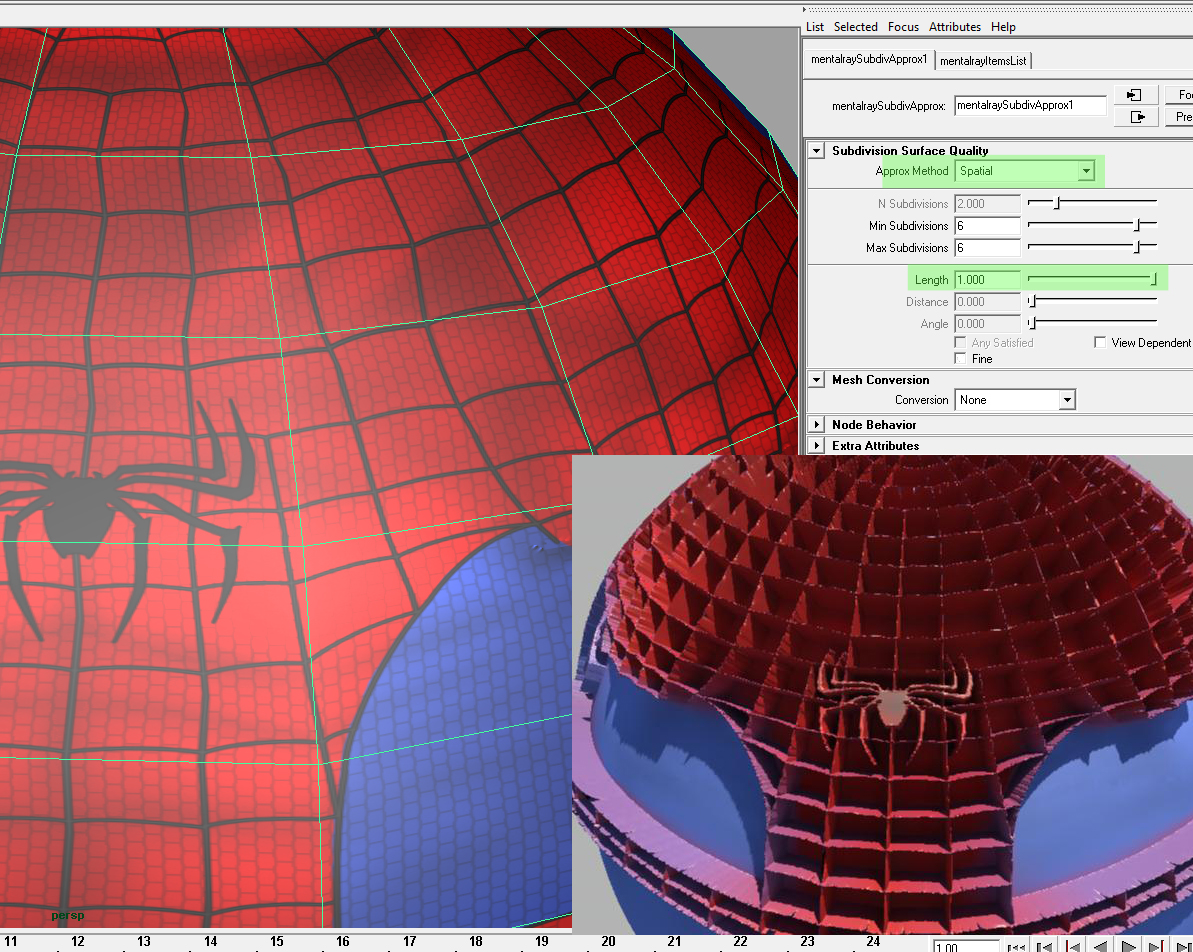Click the Length value field

point(987,279)
